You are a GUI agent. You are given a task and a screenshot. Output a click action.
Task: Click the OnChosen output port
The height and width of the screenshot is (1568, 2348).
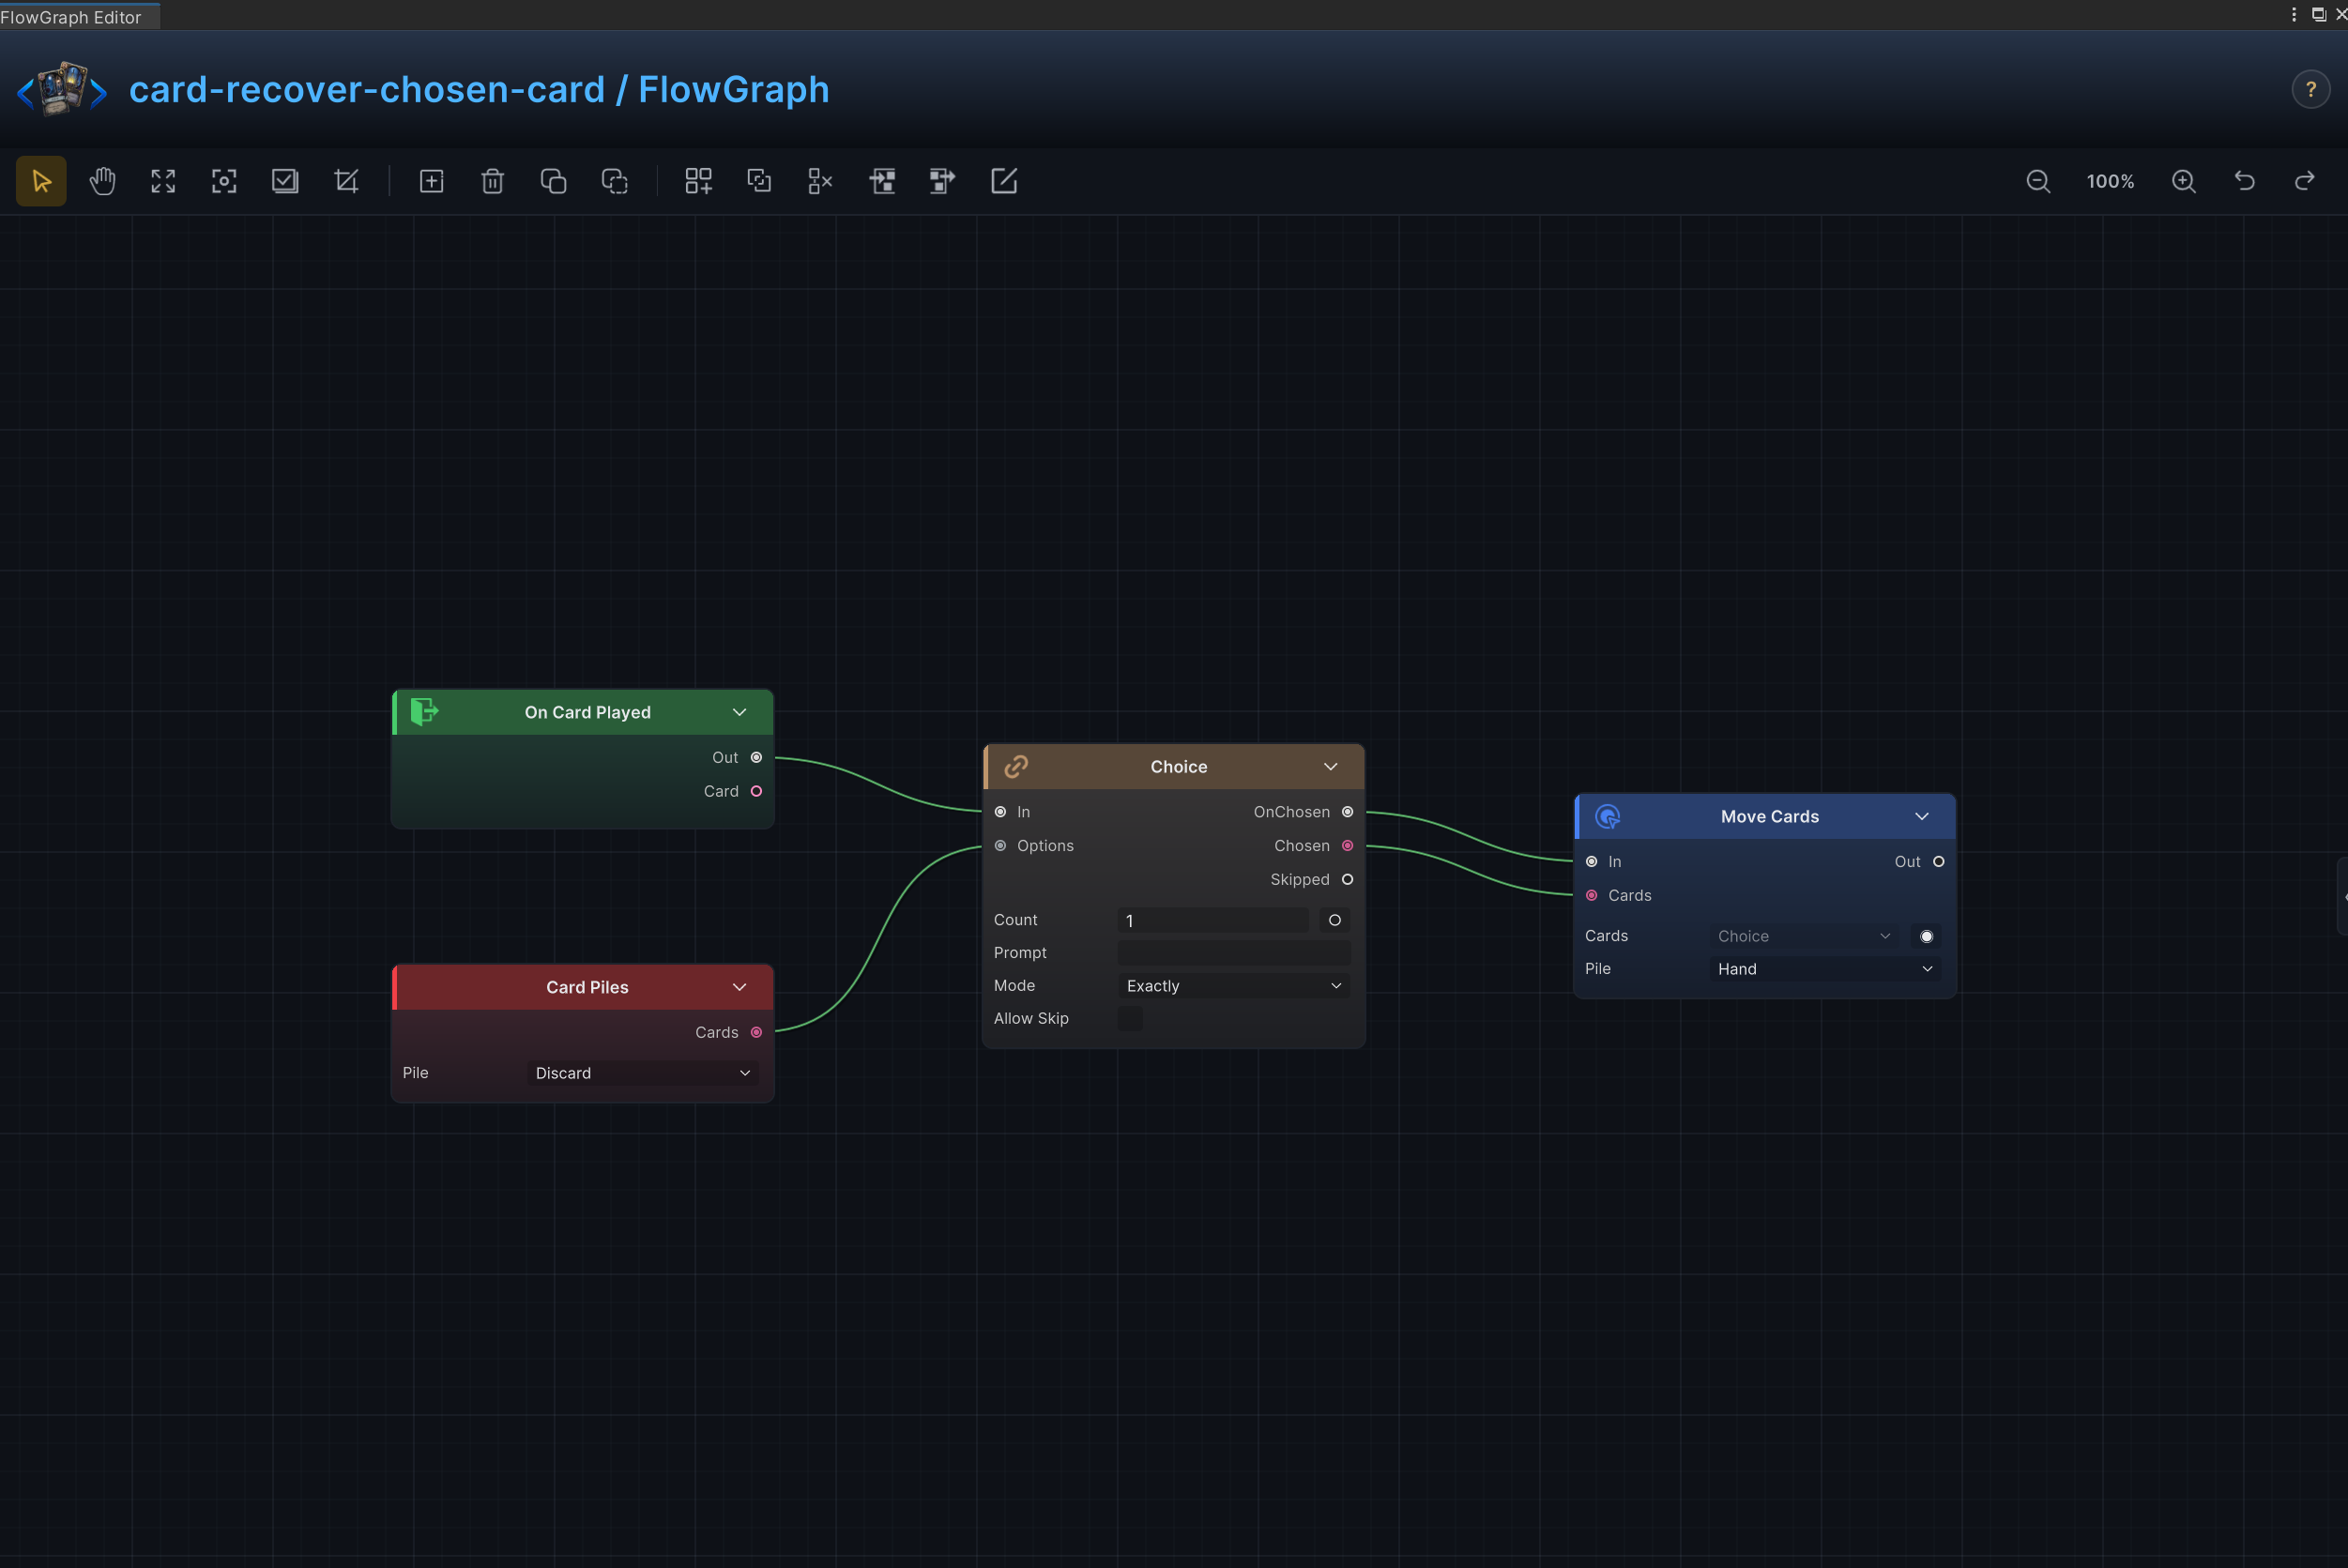coord(1348,812)
